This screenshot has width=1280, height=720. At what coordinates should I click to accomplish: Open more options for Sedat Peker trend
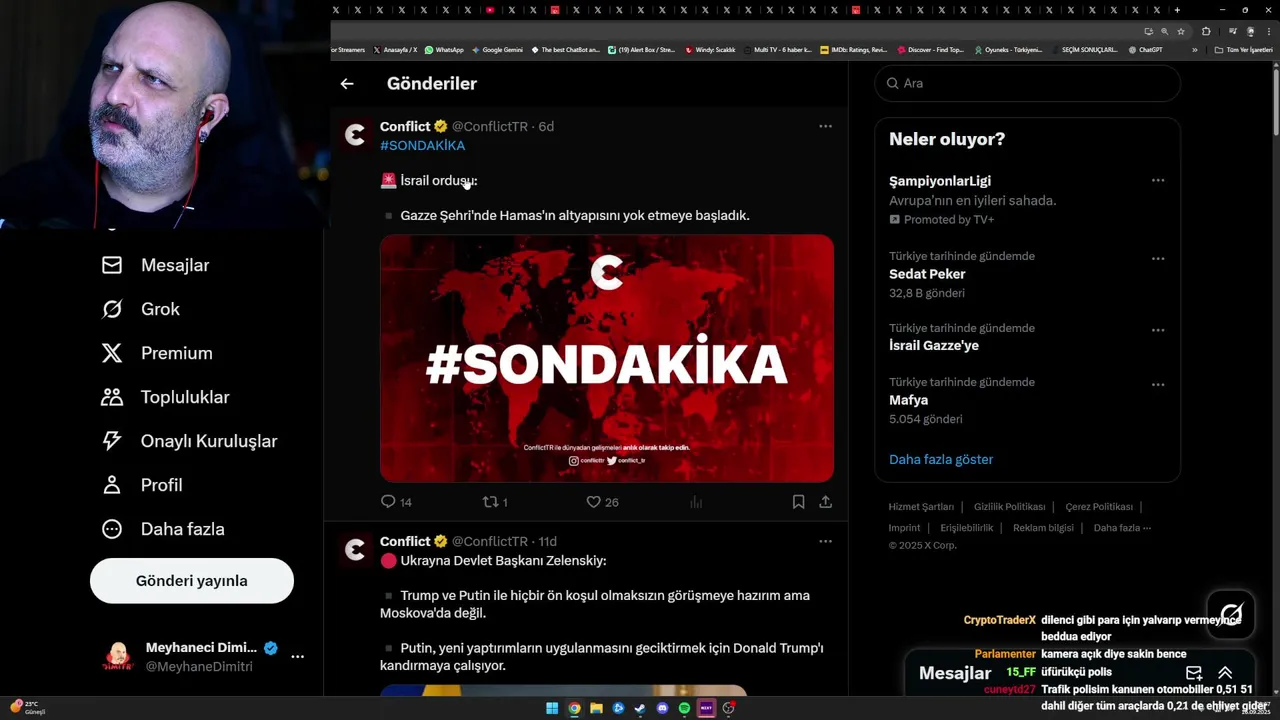pyautogui.click(x=1158, y=258)
